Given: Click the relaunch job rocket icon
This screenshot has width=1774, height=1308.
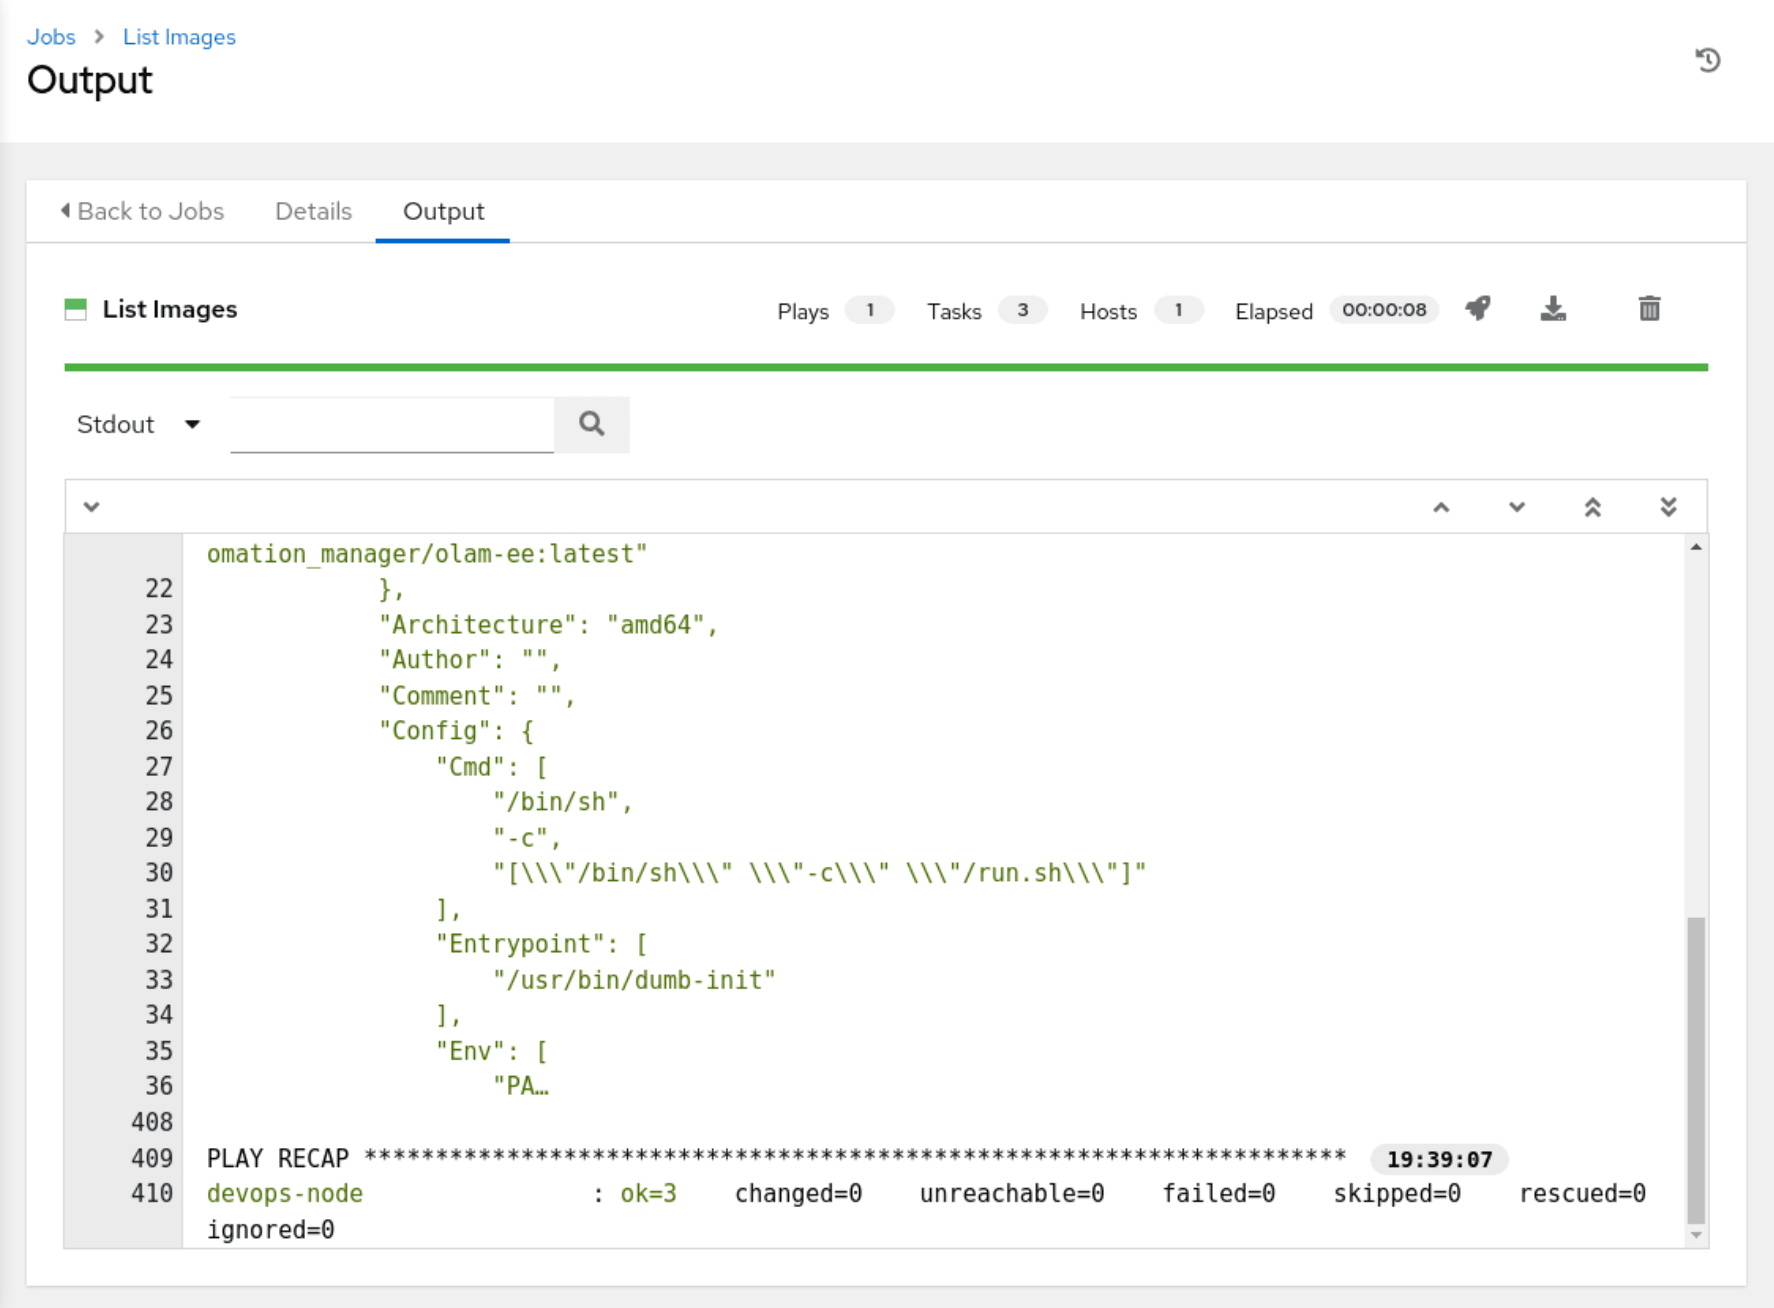Looking at the screenshot, I should pyautogui.click(x=1478, y=309).
